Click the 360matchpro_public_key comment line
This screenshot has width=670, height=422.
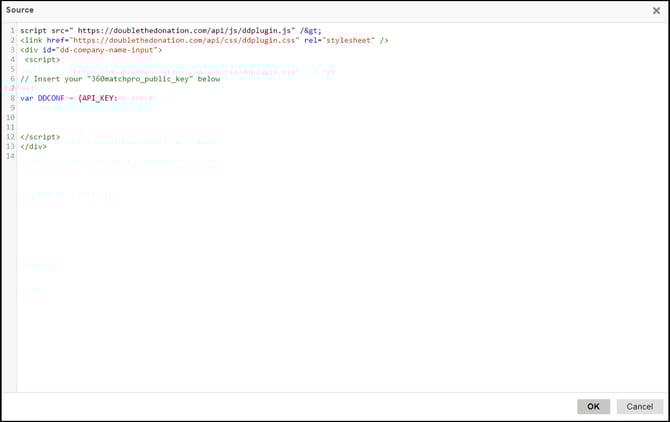[120, 79]
